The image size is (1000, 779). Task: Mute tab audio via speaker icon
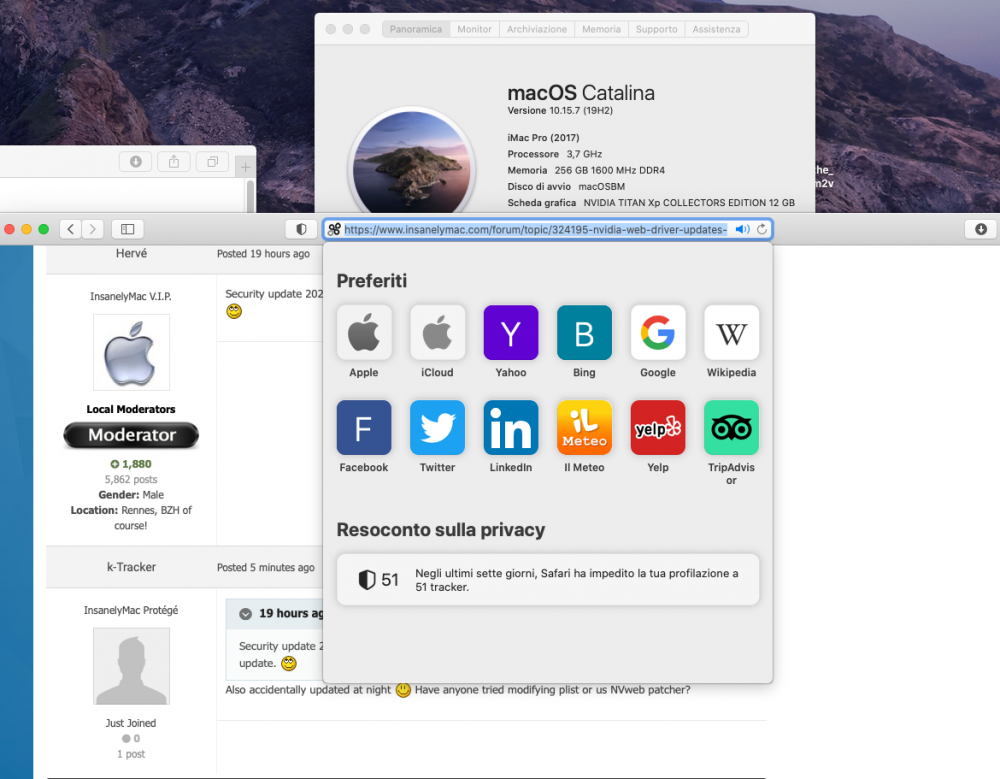(742, 229)
